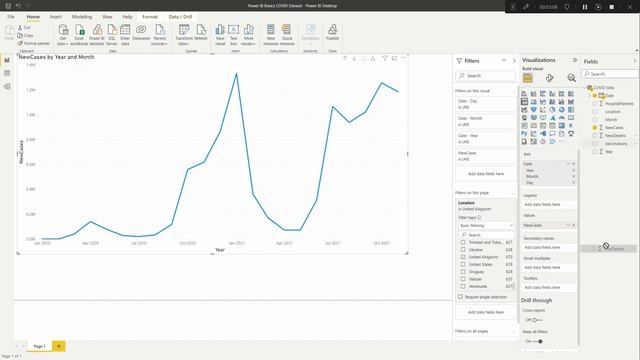
Task: Open Power BI datasets source
Action: (x=97, y=35)
